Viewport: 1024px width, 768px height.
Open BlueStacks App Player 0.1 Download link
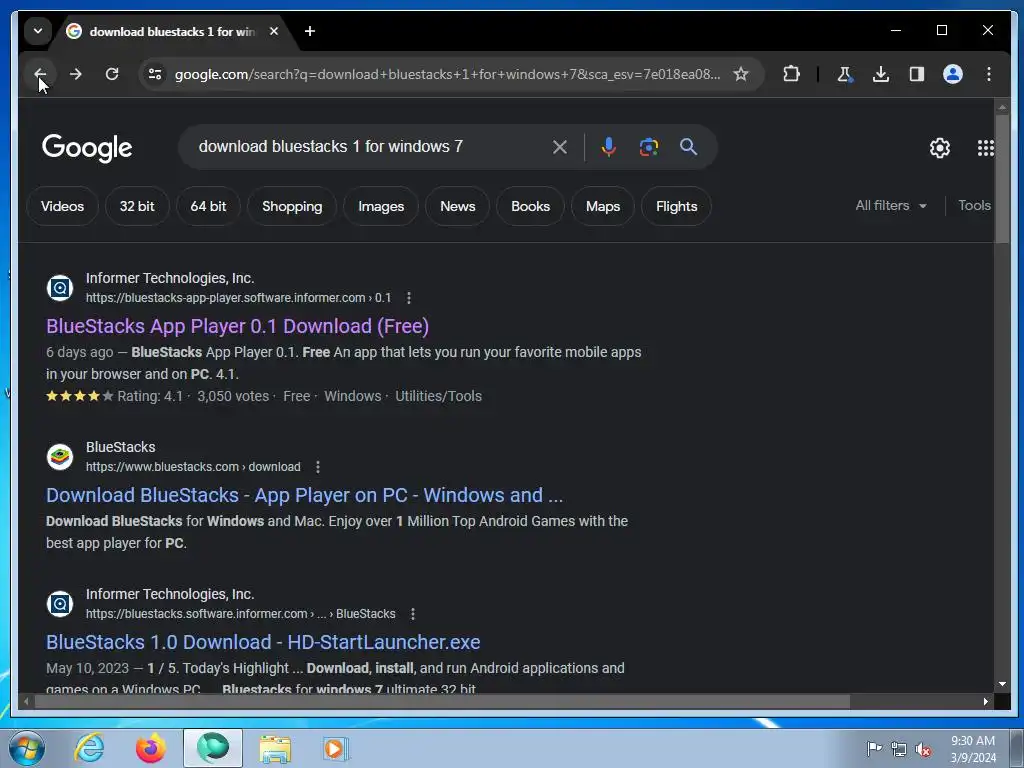click(x=238, y=326)
